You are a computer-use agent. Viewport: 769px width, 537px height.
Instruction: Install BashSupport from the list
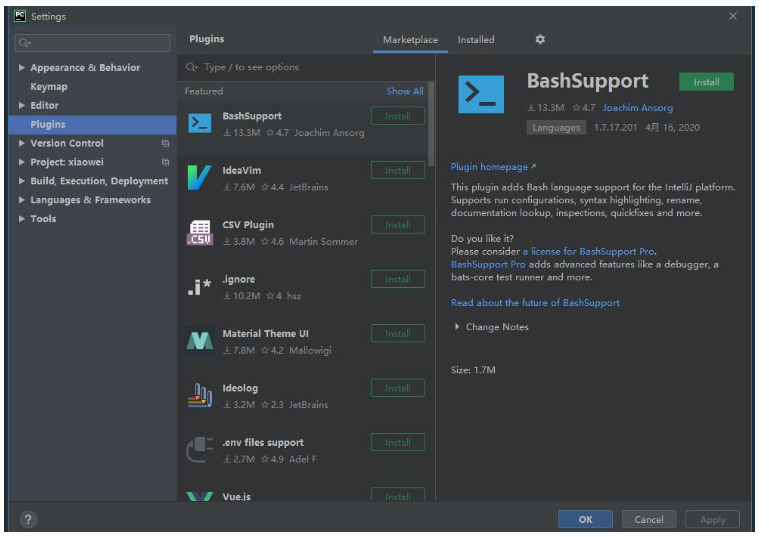pos(398,116)
